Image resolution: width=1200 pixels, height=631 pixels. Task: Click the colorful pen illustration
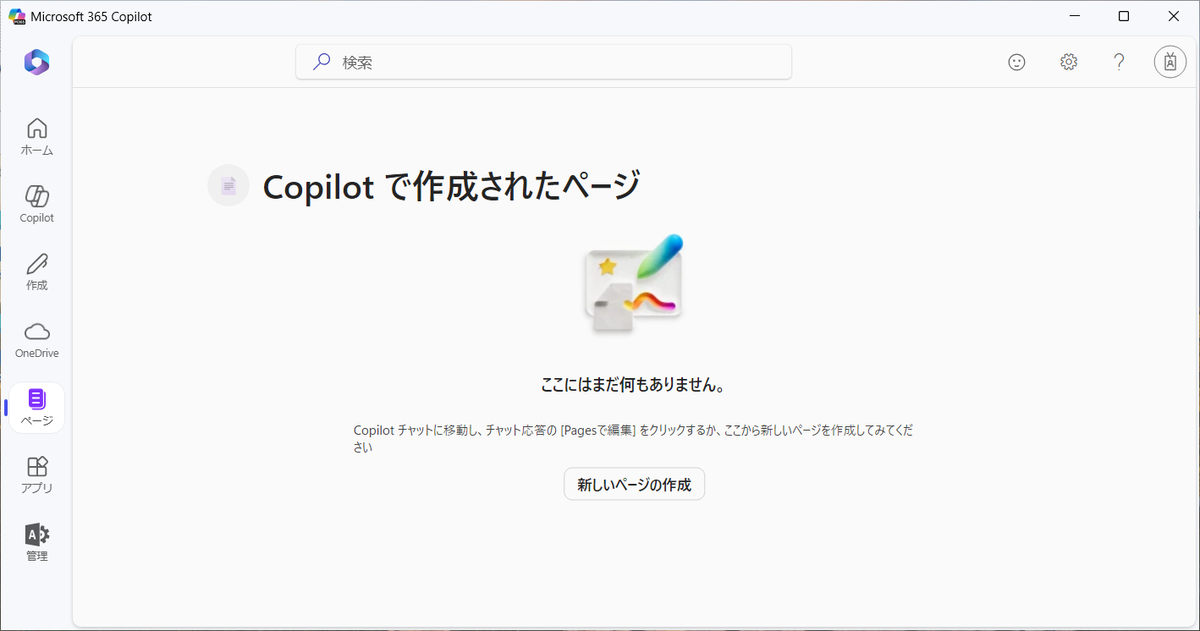[x=634, y=283]
